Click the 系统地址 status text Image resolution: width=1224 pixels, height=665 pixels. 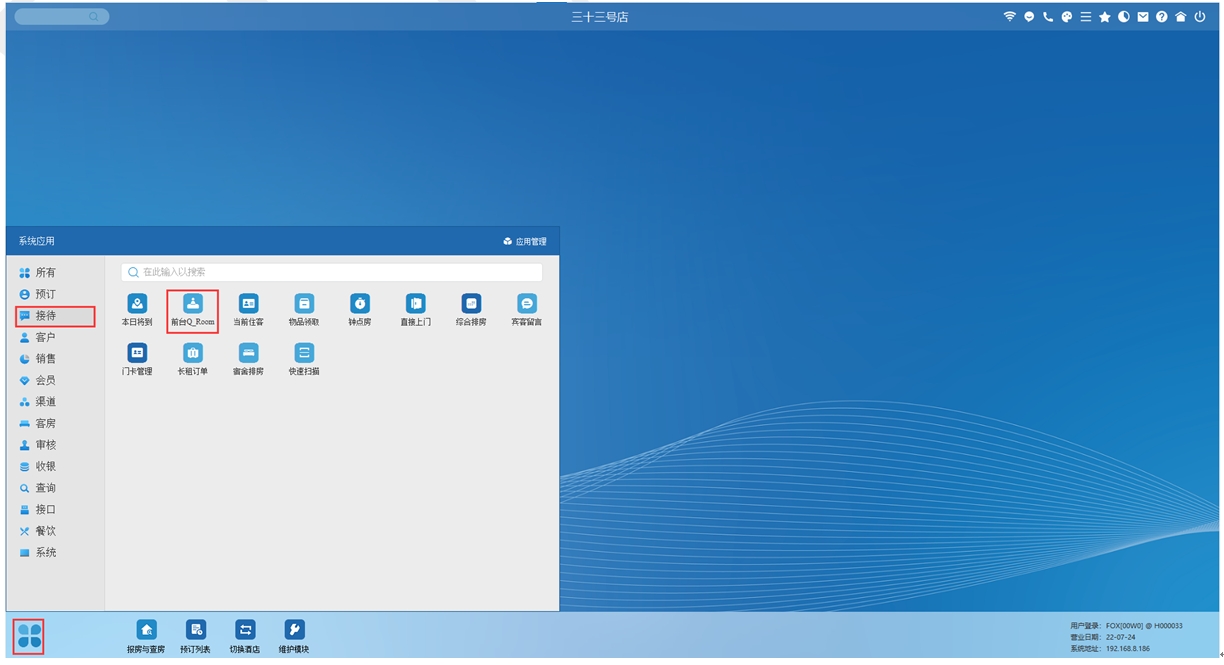click(1110, 649)
